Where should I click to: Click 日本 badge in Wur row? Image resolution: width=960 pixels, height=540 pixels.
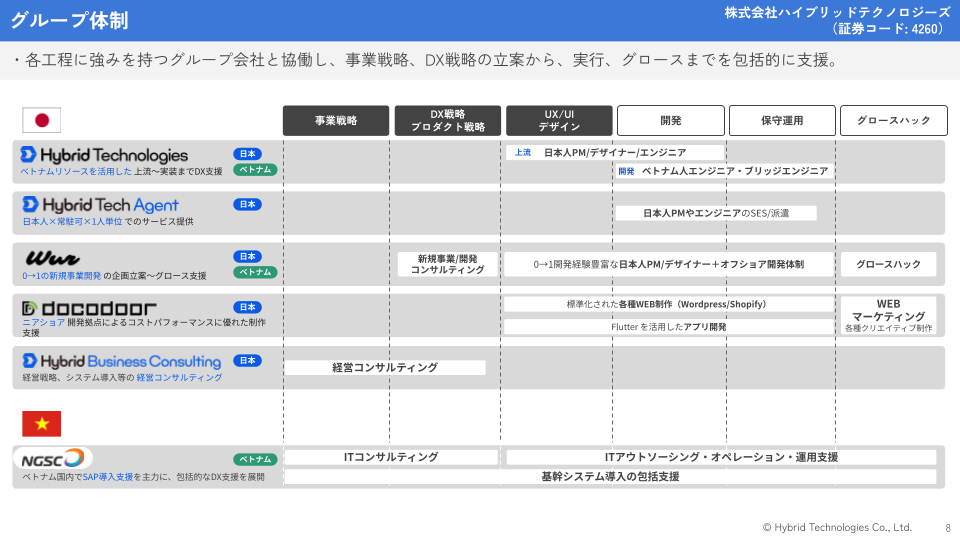pos(247,257)
